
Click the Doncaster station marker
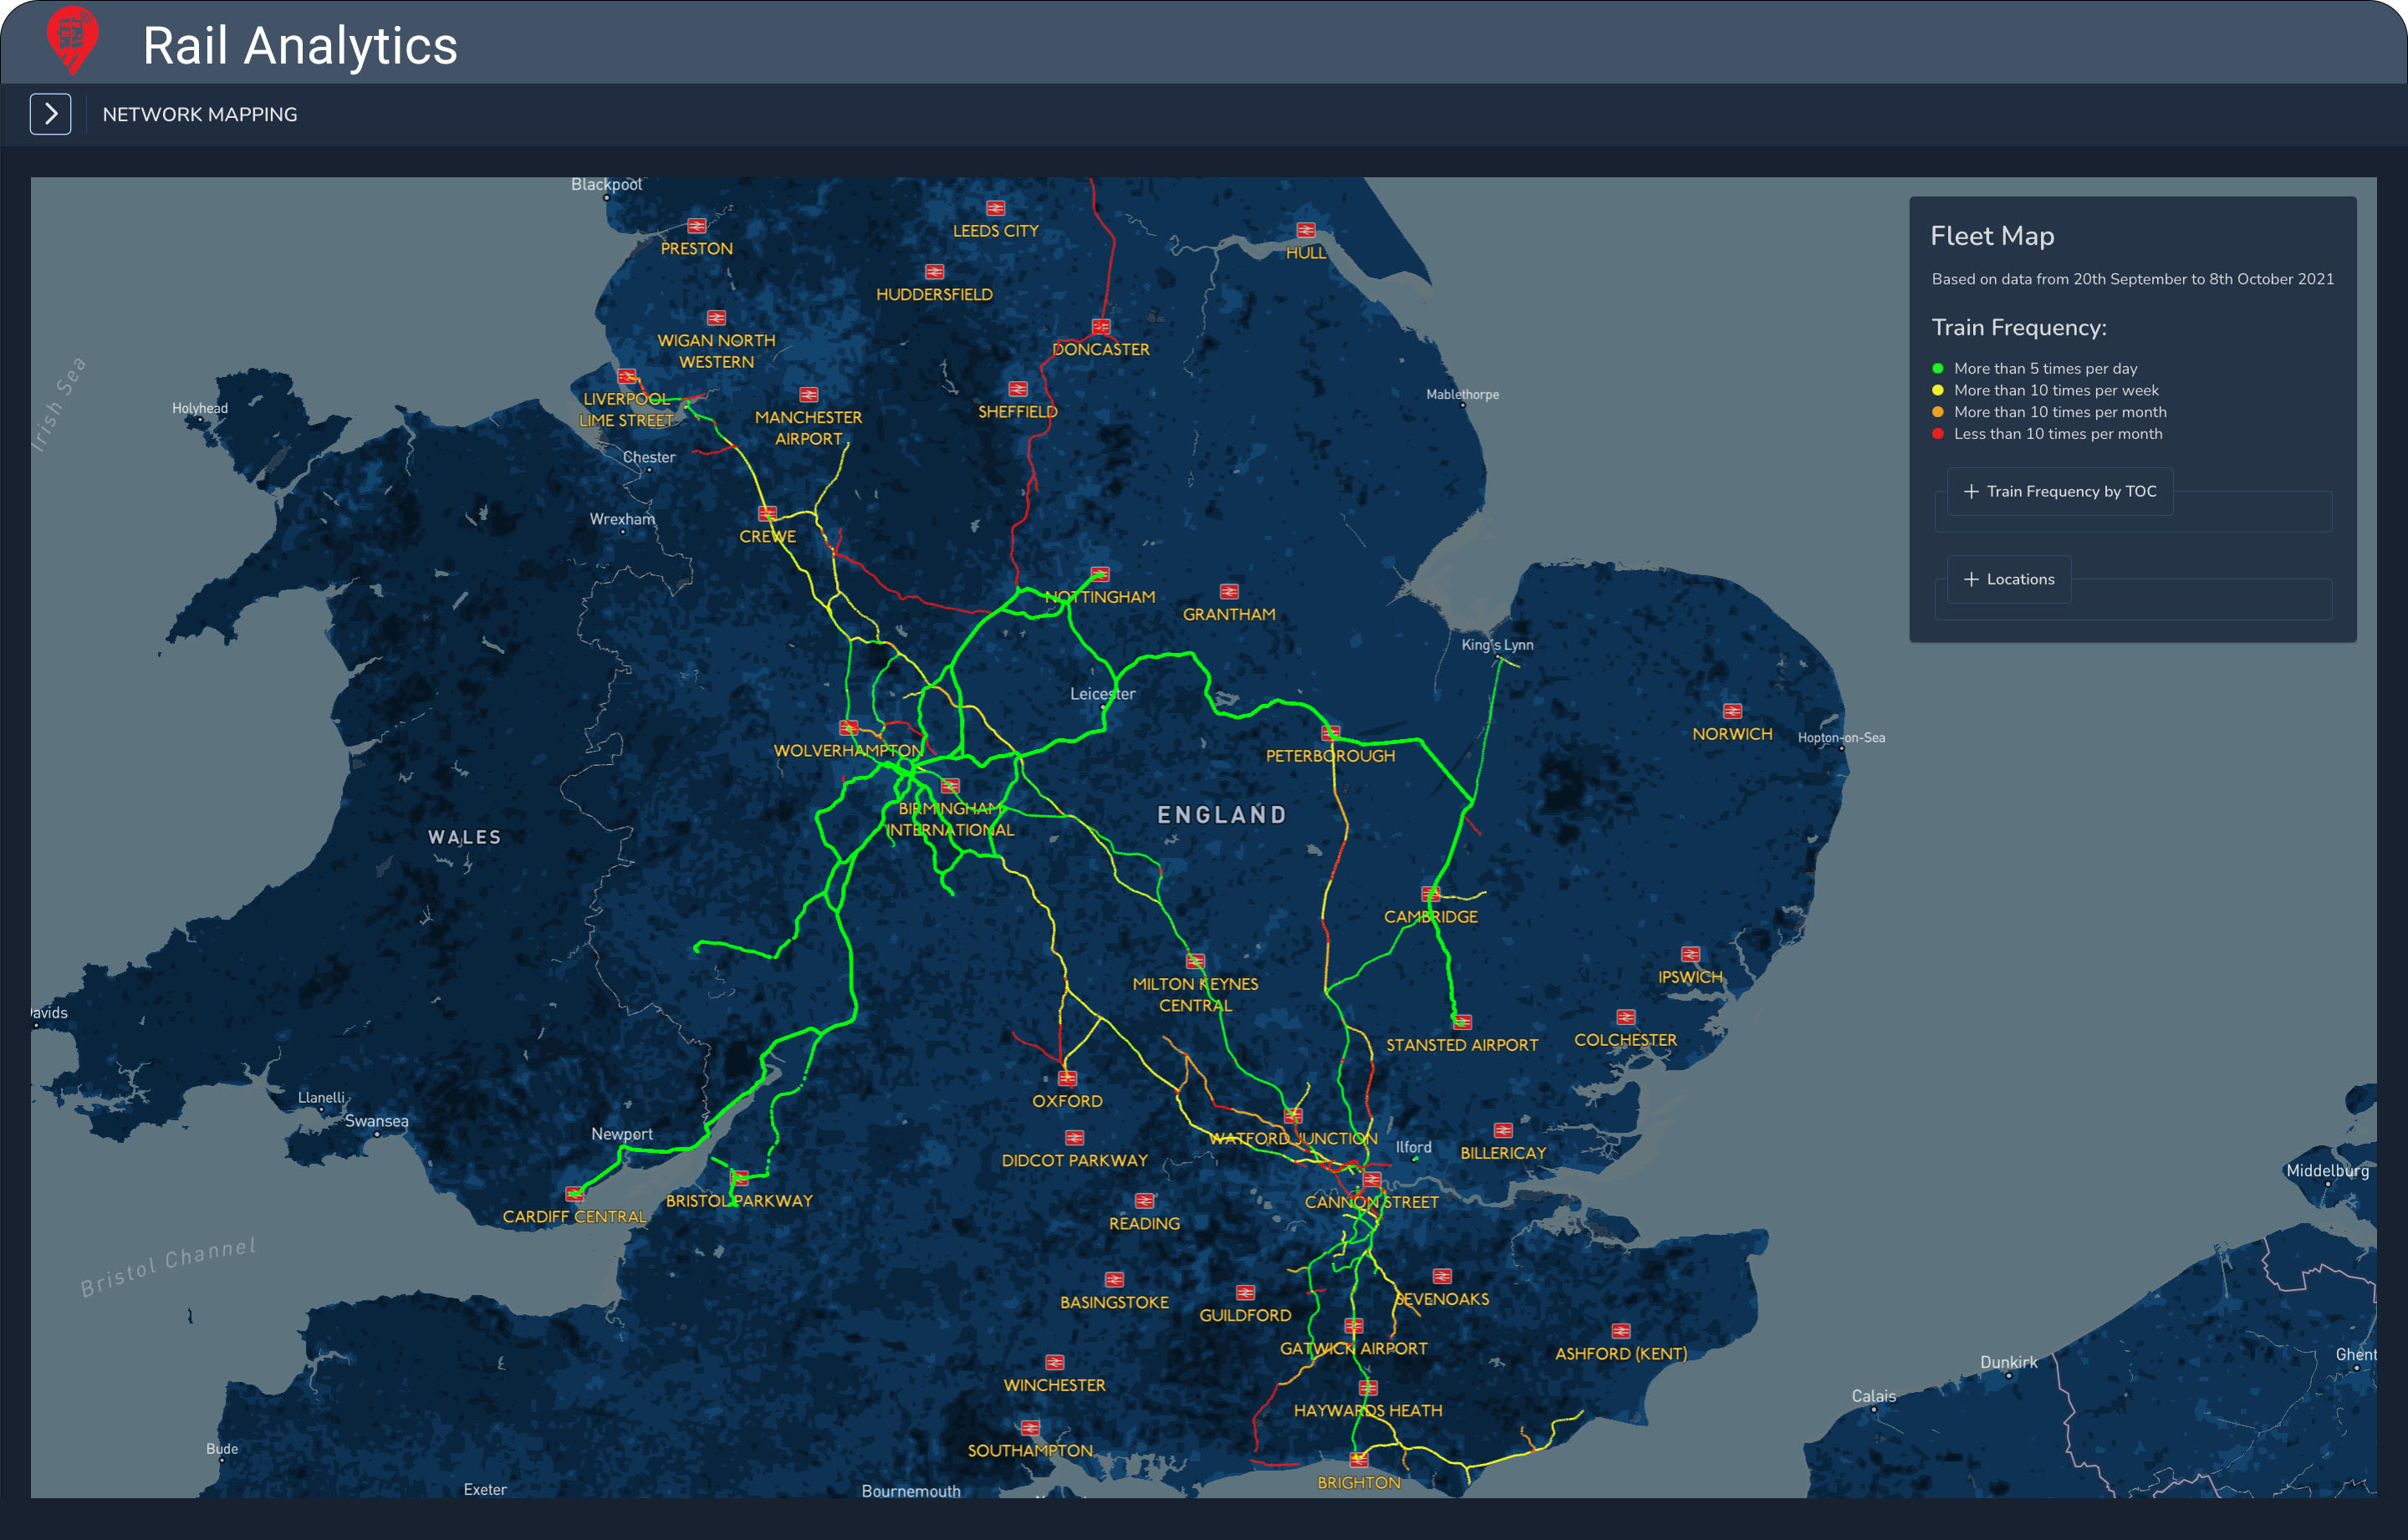pyautogui.click(x=1101, y=326)
